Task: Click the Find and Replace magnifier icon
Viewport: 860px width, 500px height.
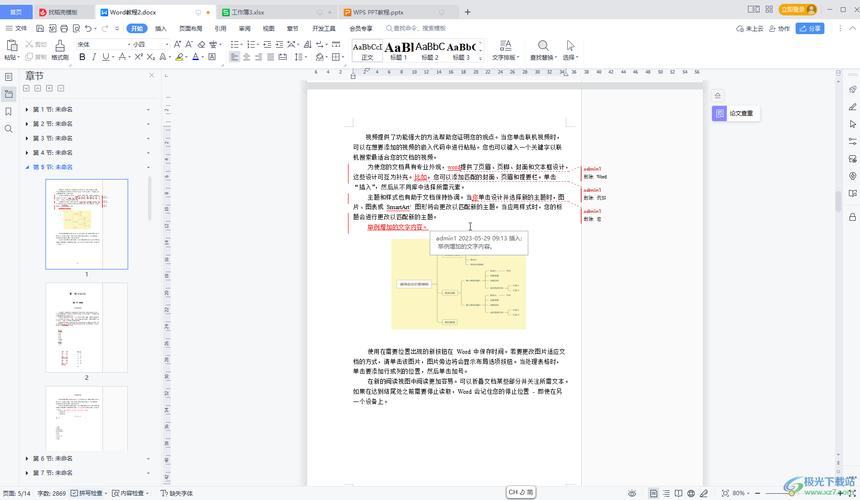Action: (543, 46)
